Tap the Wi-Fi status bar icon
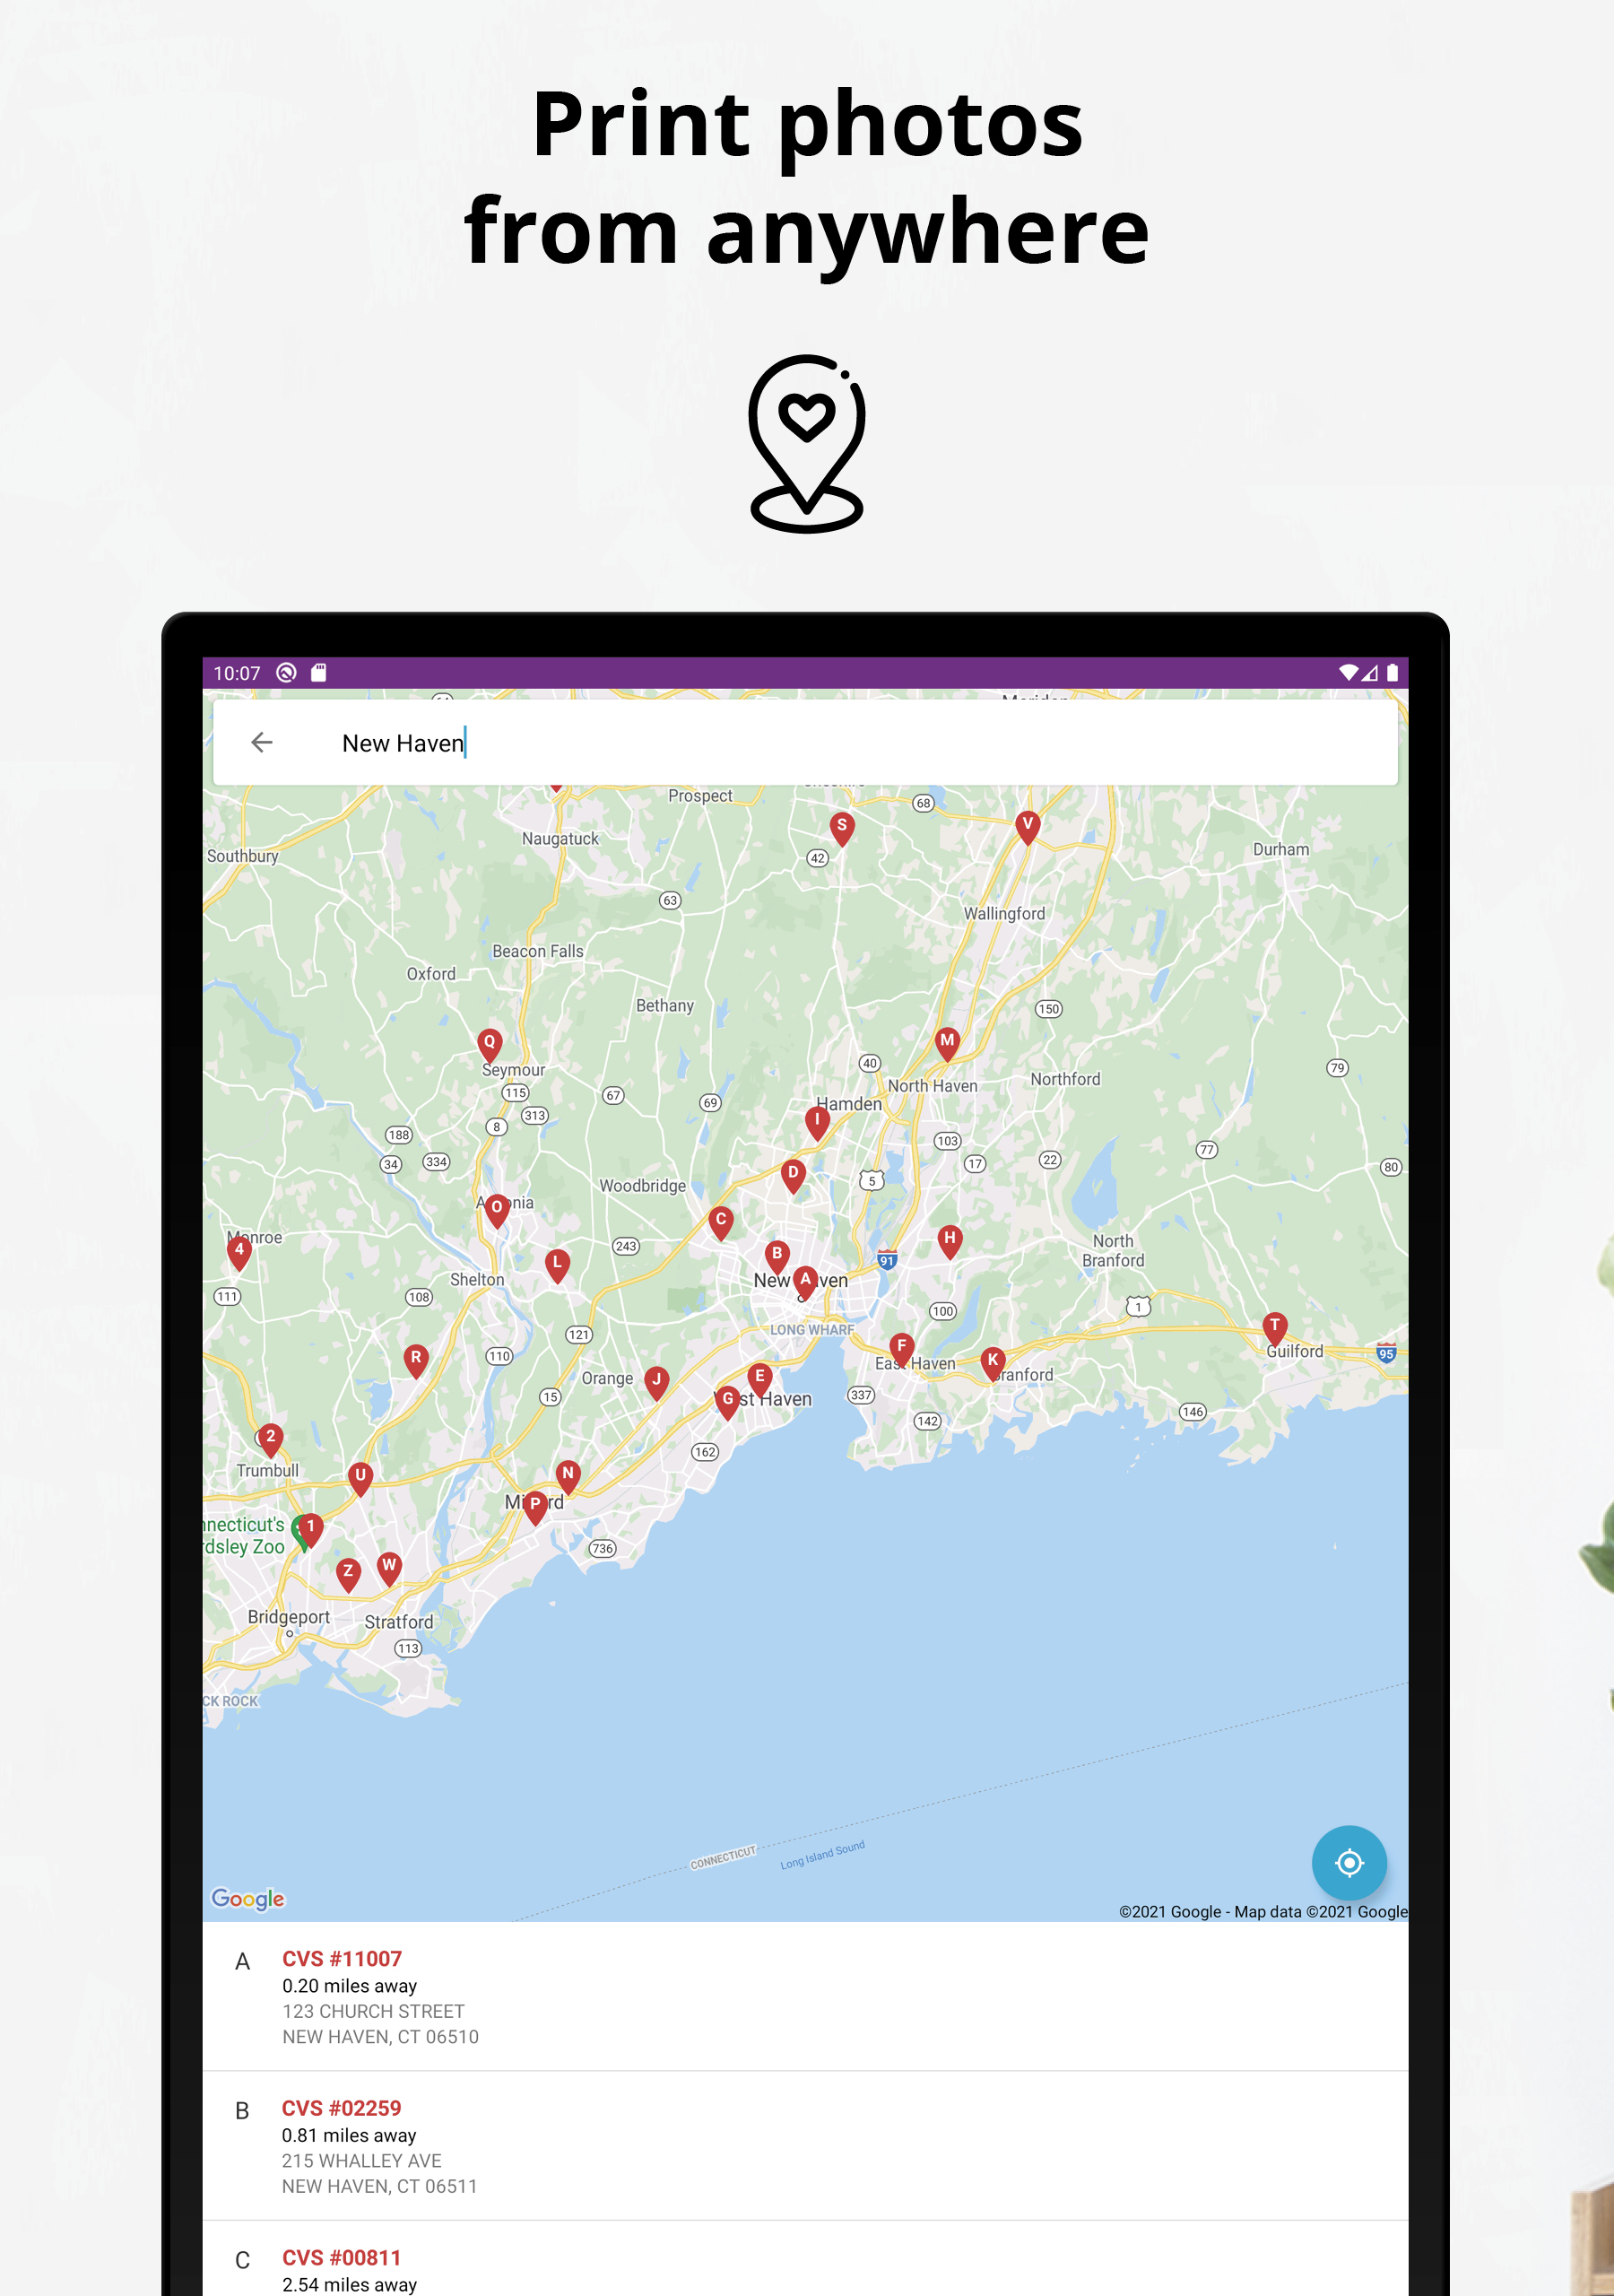 [x=1348, y=673]
